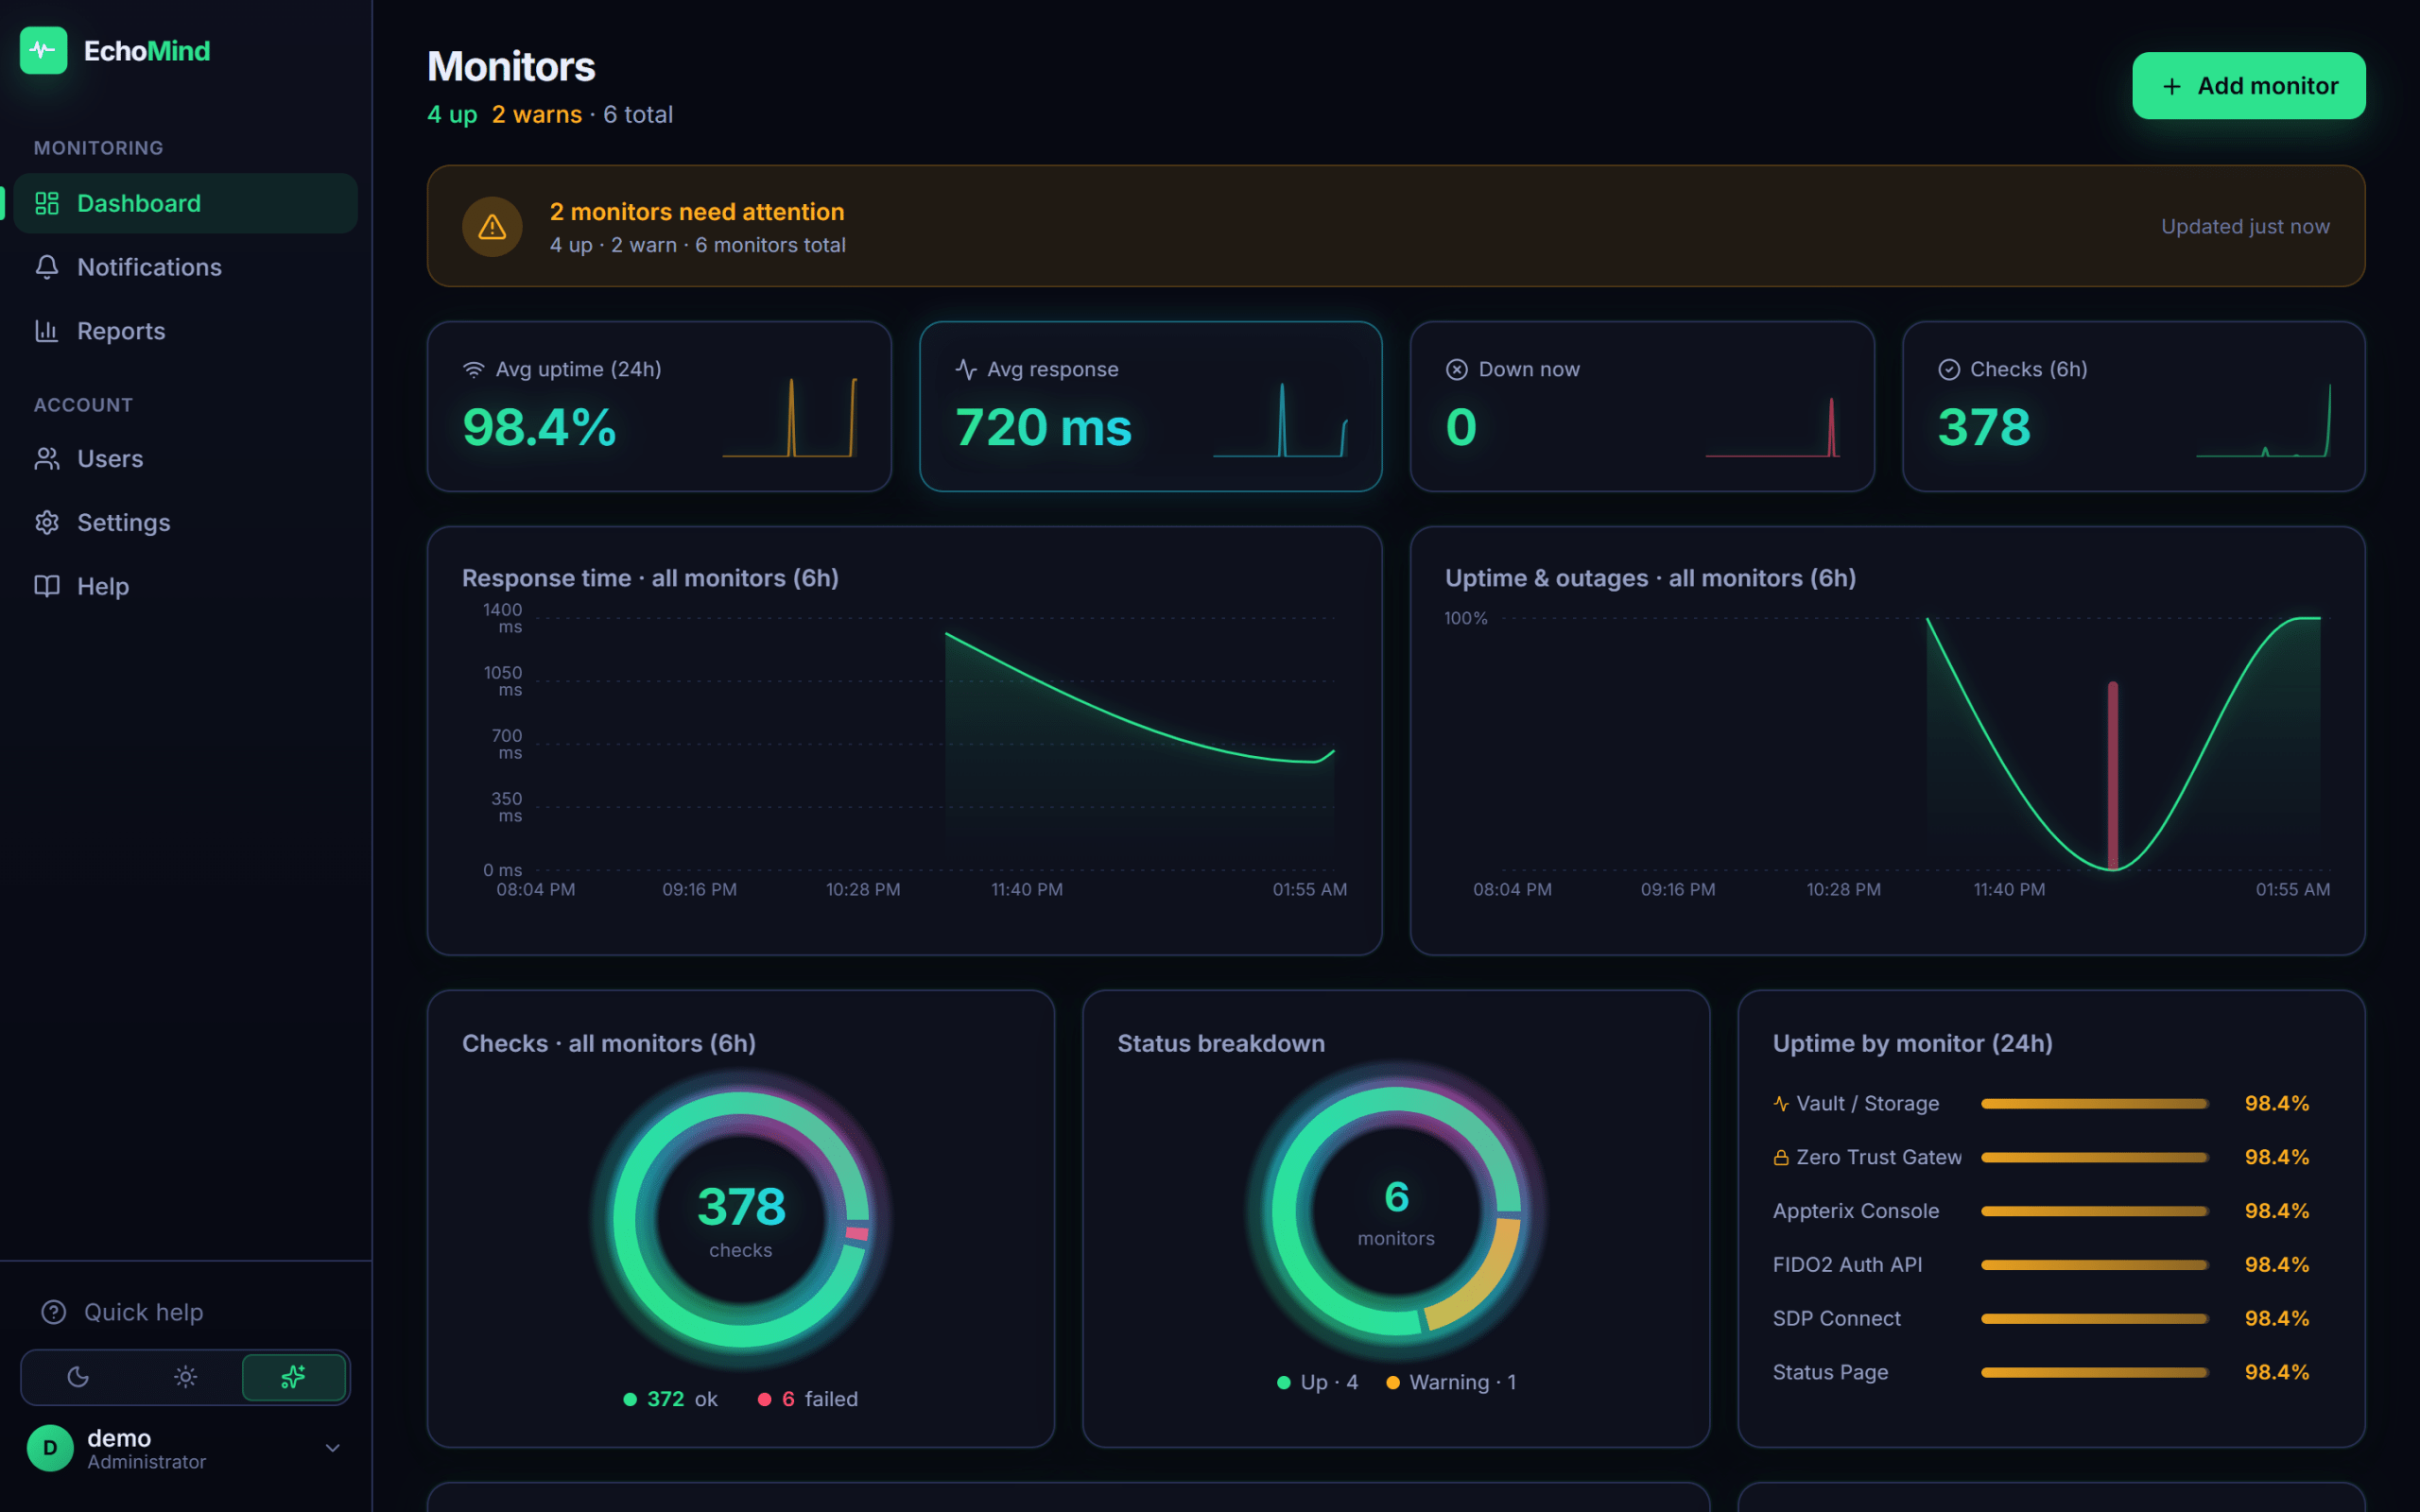Click the EchoMind pulse logo icon
This screenshot has width=2420, height=1512.
43,50
